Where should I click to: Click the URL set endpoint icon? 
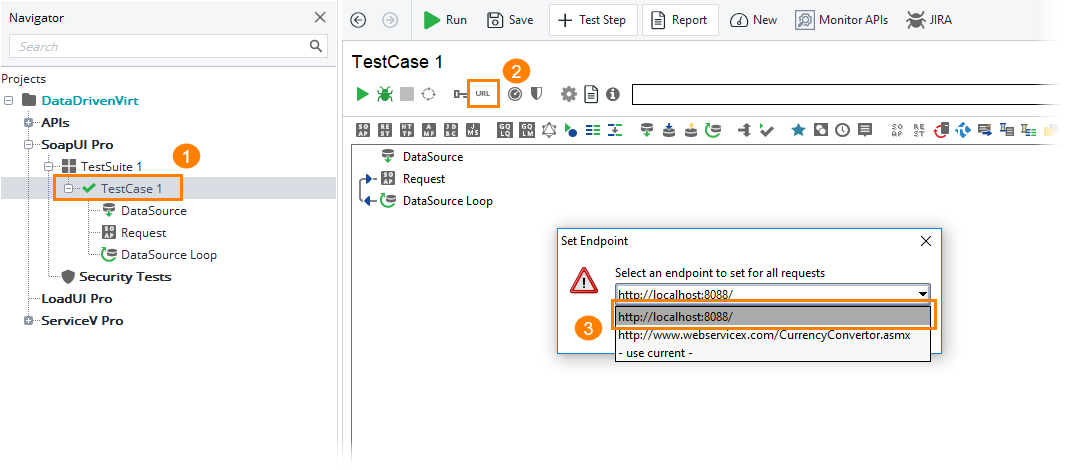pyautogui.click(x=483, y=94)
